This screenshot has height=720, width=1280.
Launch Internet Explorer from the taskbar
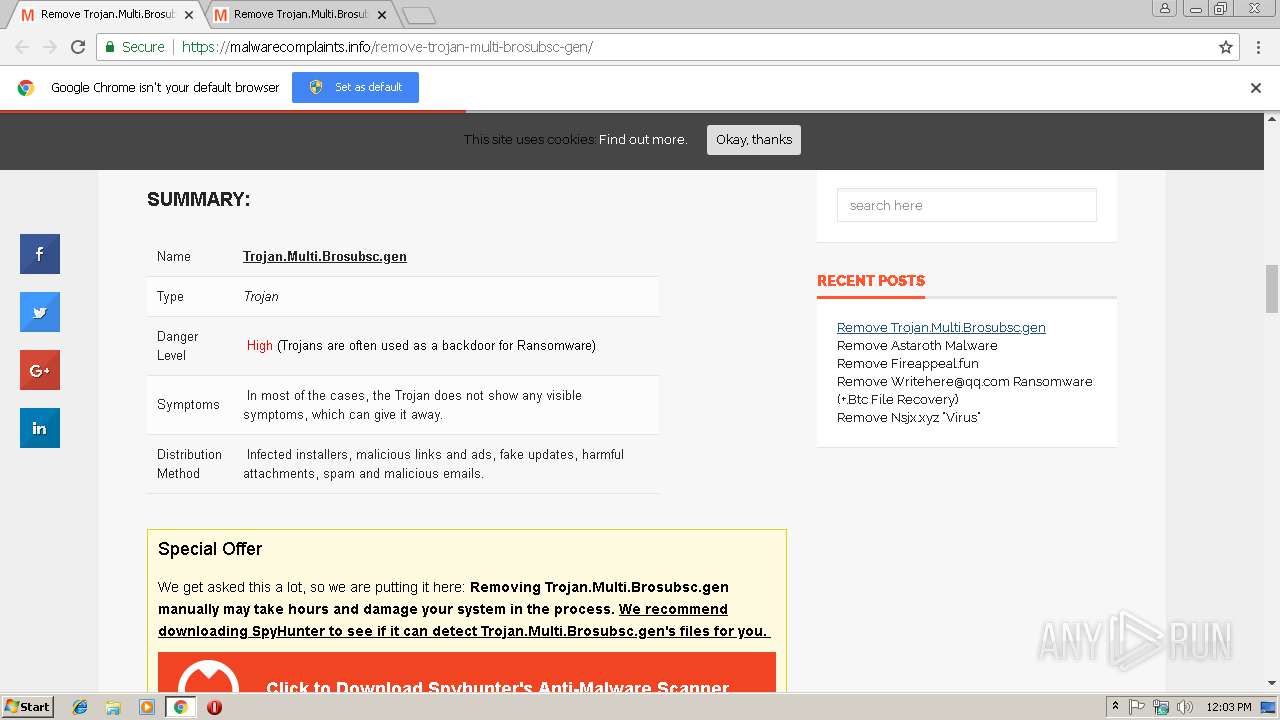tap(81, 707)
